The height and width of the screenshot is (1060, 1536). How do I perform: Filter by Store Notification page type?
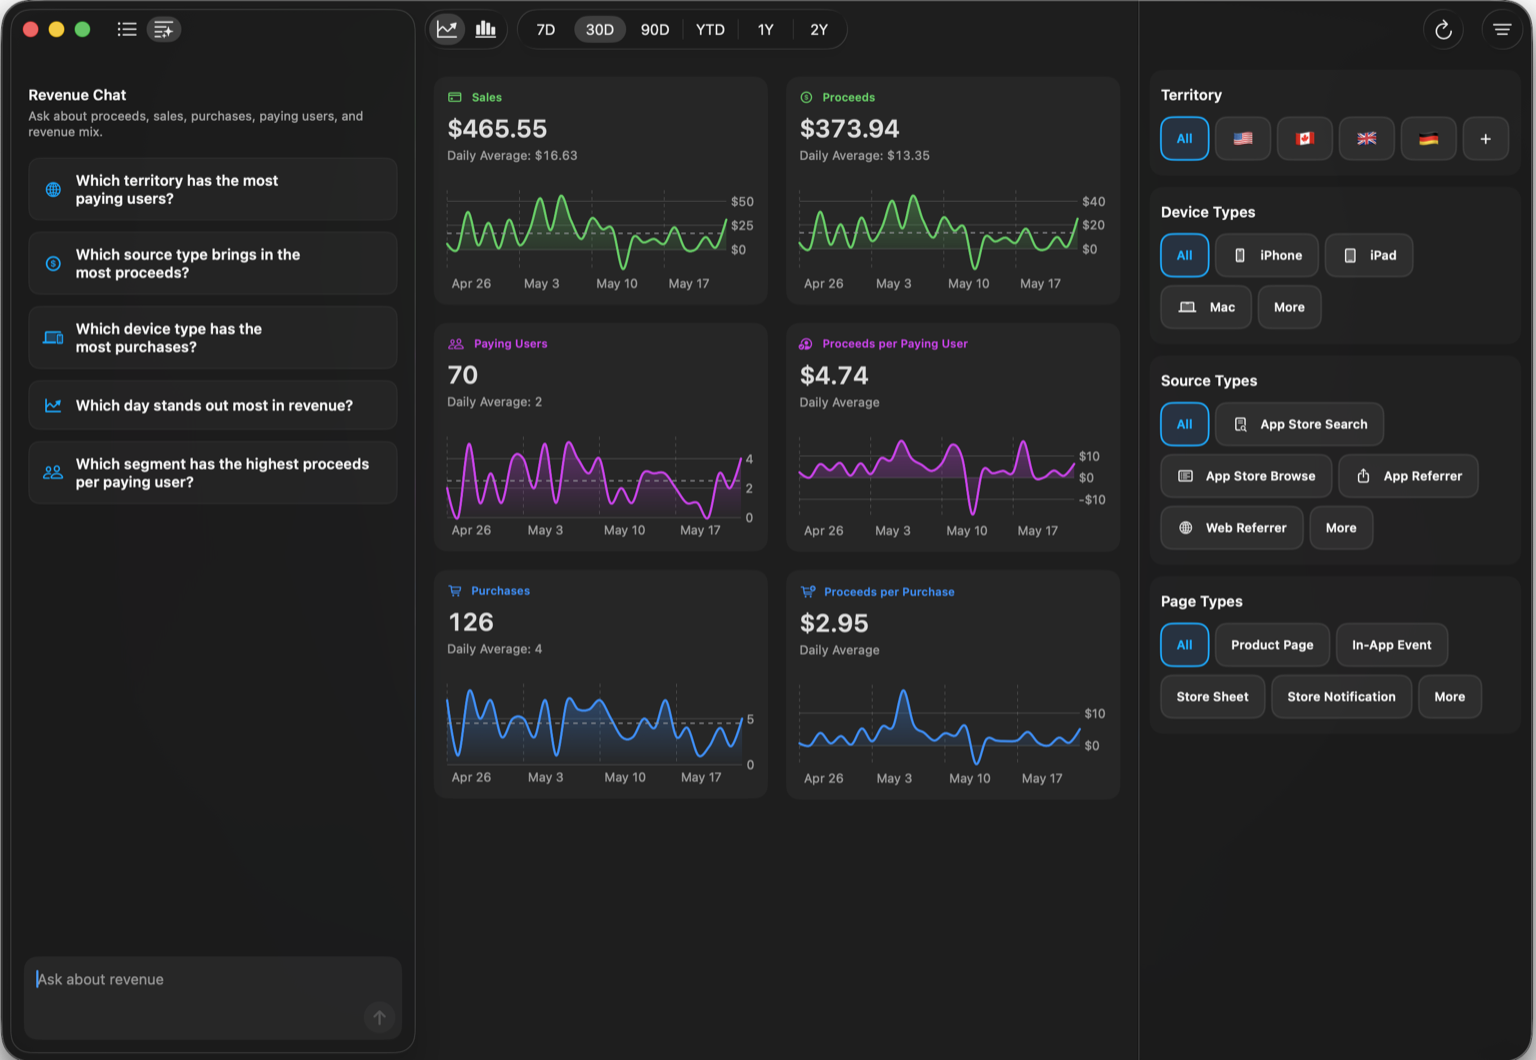pyautogui.click(x=1341, y=697)
